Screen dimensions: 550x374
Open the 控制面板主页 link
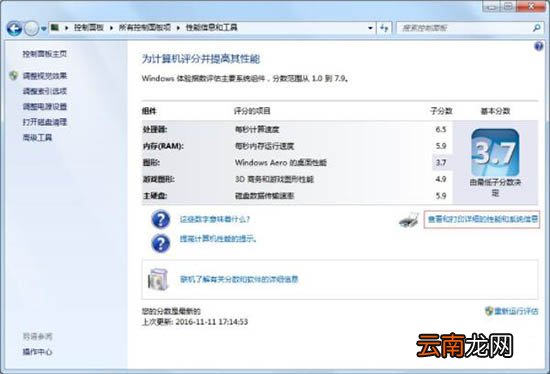[45, 54]
